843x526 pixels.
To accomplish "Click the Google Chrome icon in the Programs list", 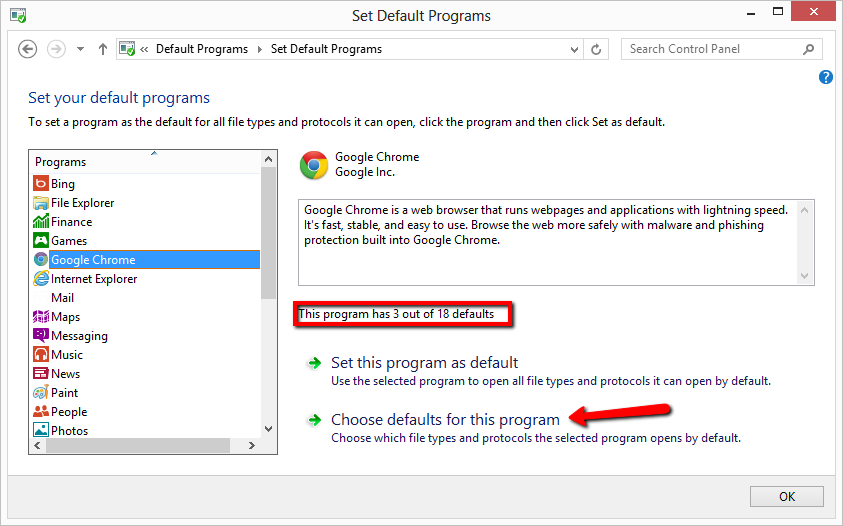I will coord(41,259).
